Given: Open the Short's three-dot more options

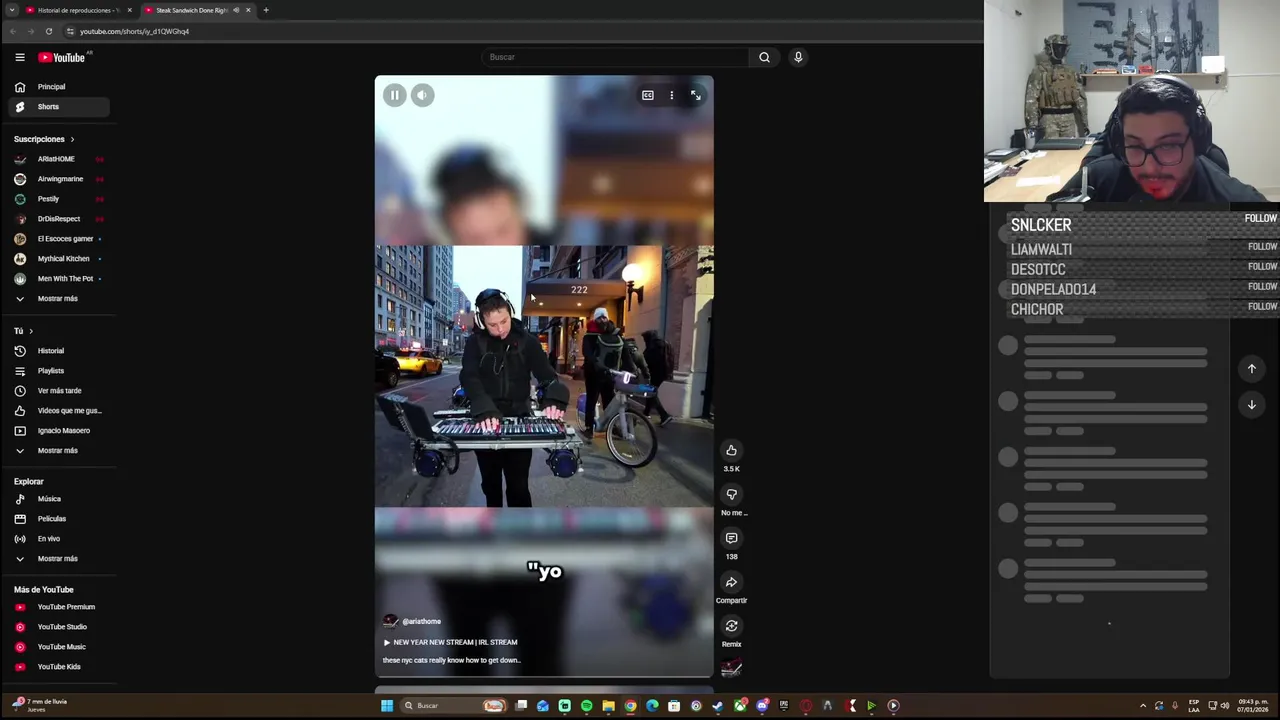Looking at the screenshot, I should 672,95.
